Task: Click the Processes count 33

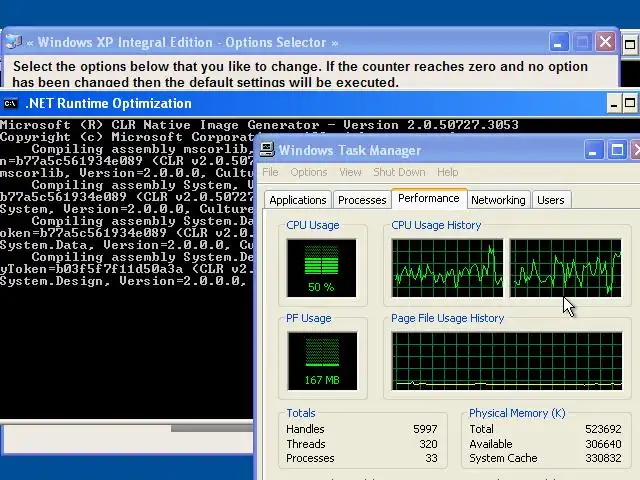Action: point(431,458)
